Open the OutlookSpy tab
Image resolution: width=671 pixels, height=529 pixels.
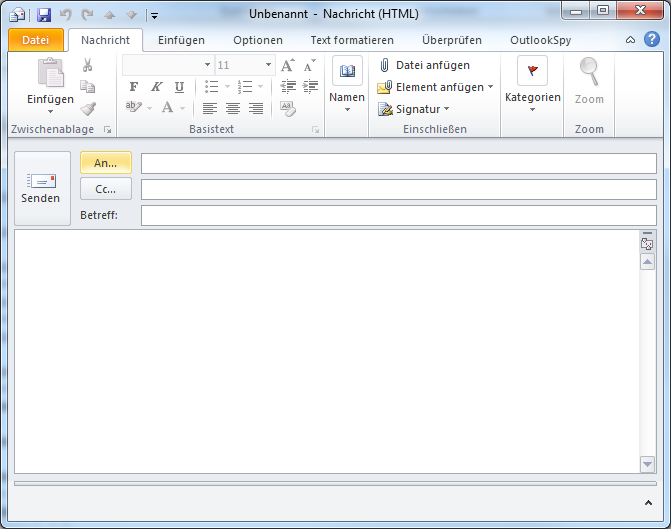[x=540, y=40]
